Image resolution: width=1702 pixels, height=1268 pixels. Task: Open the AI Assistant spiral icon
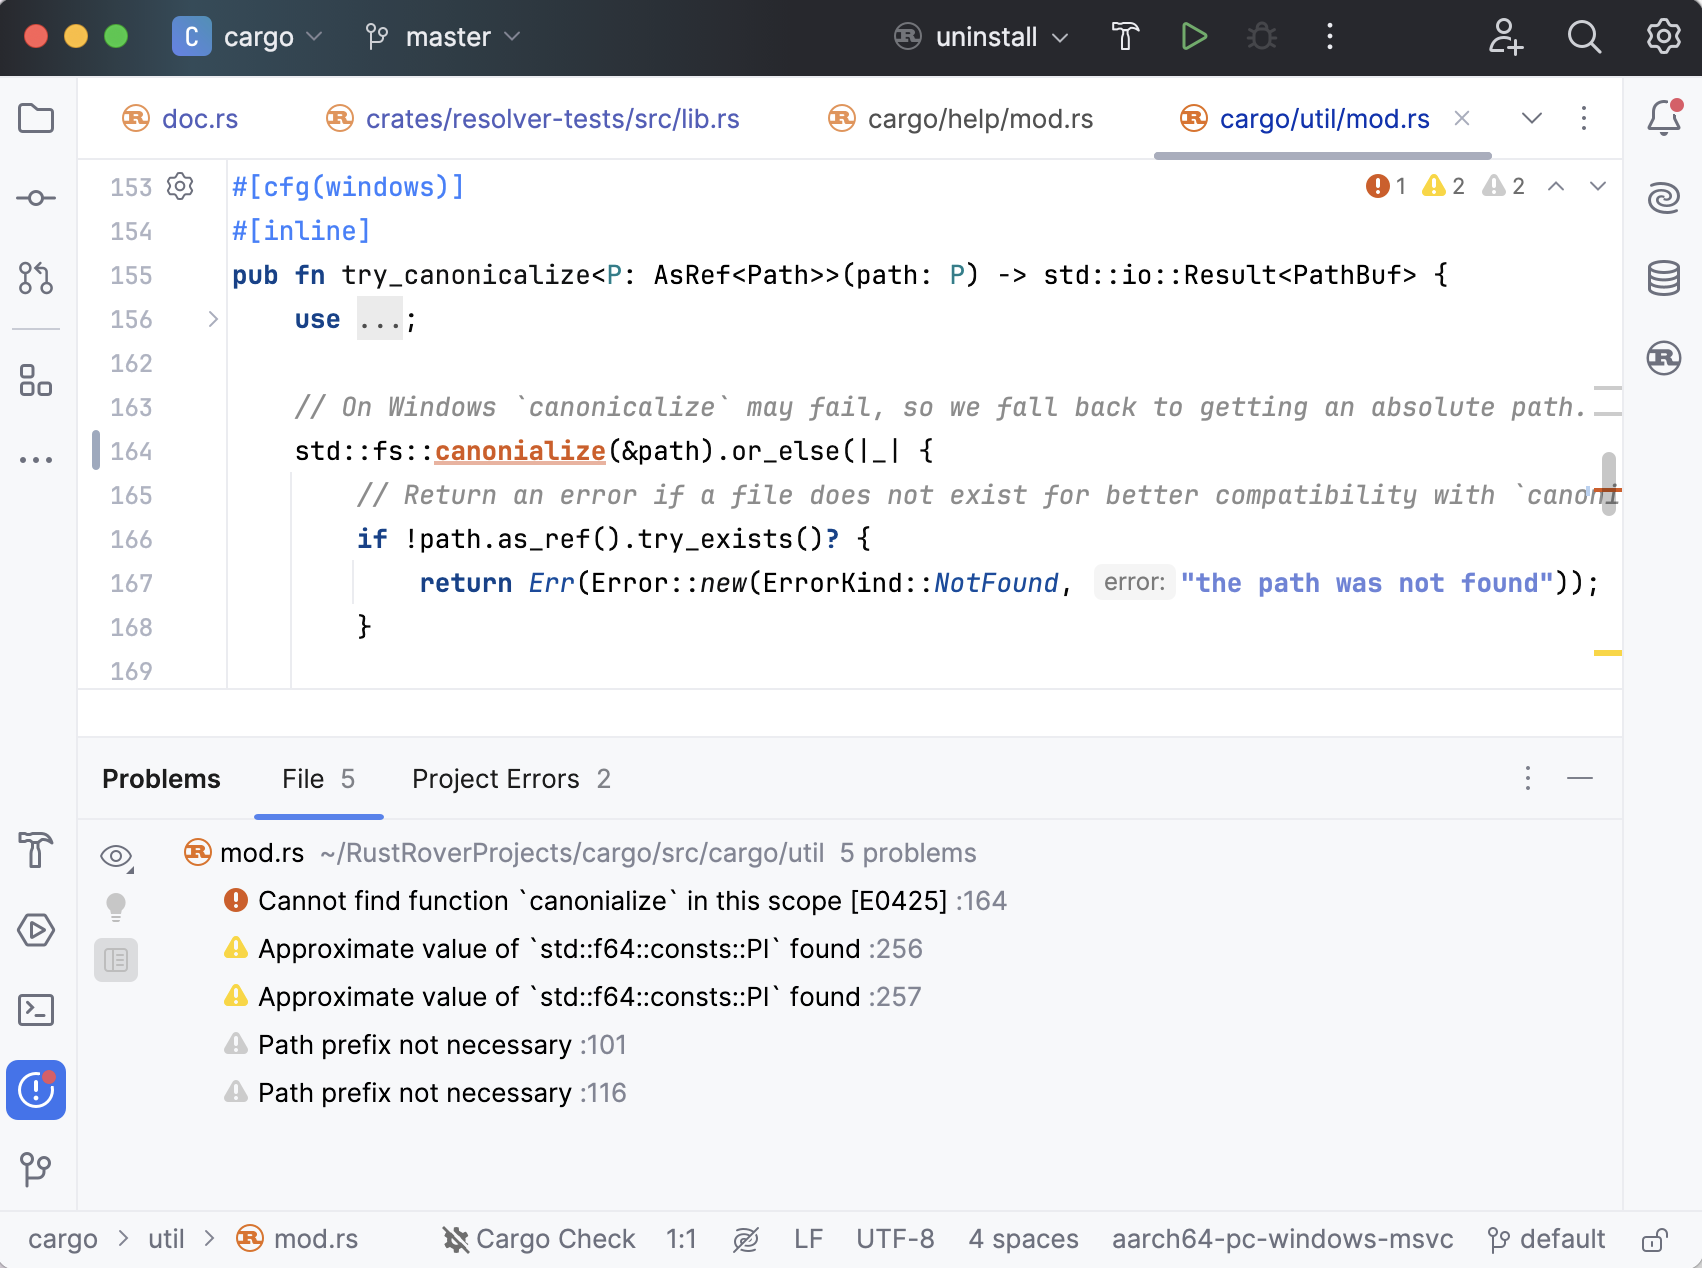tap(1664, 197)
